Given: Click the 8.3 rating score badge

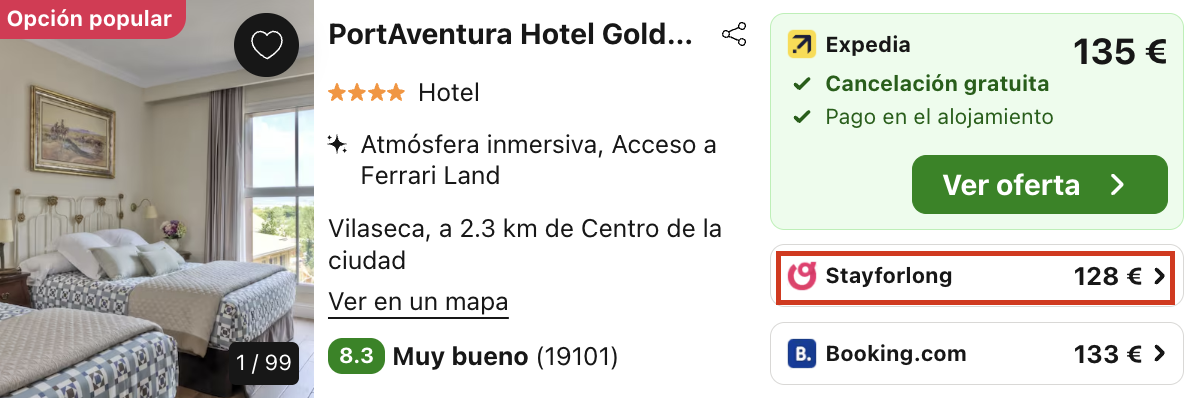Looking at the screenshot, I should tap(356, 356).
